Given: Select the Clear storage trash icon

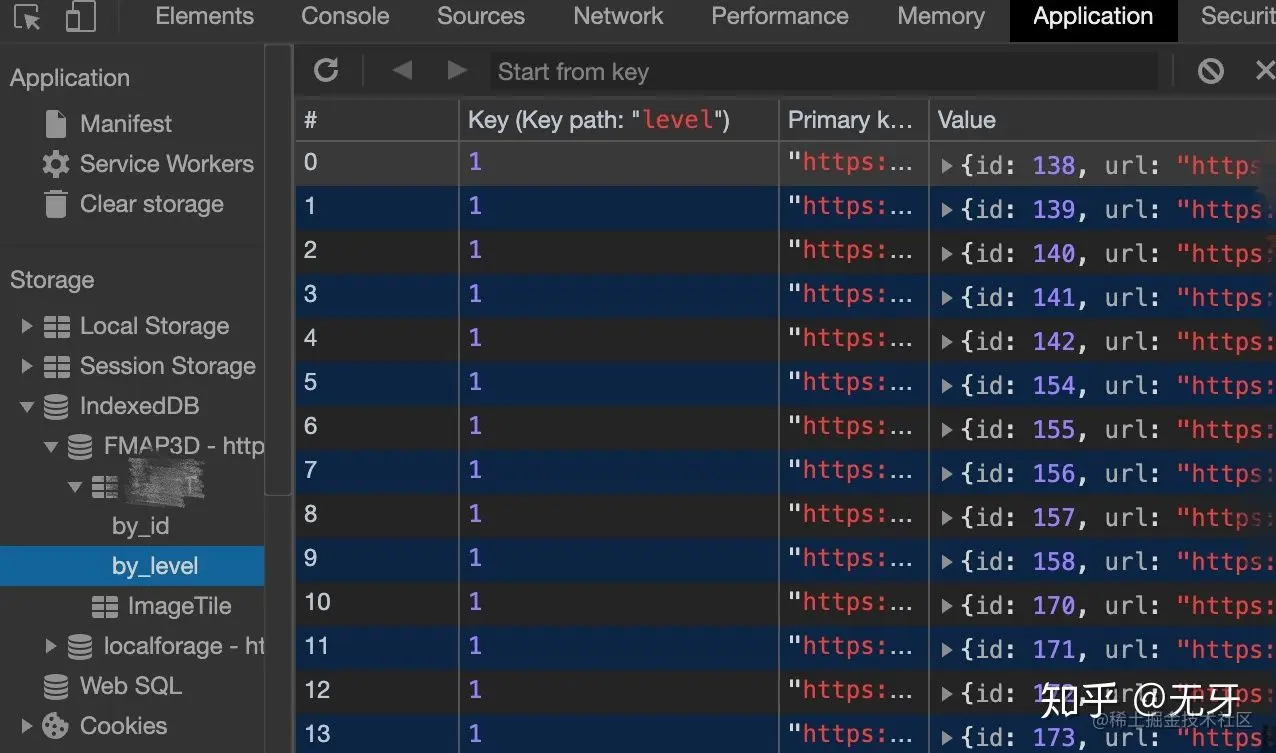Looking at the screenshot, I should coord(56,204).
